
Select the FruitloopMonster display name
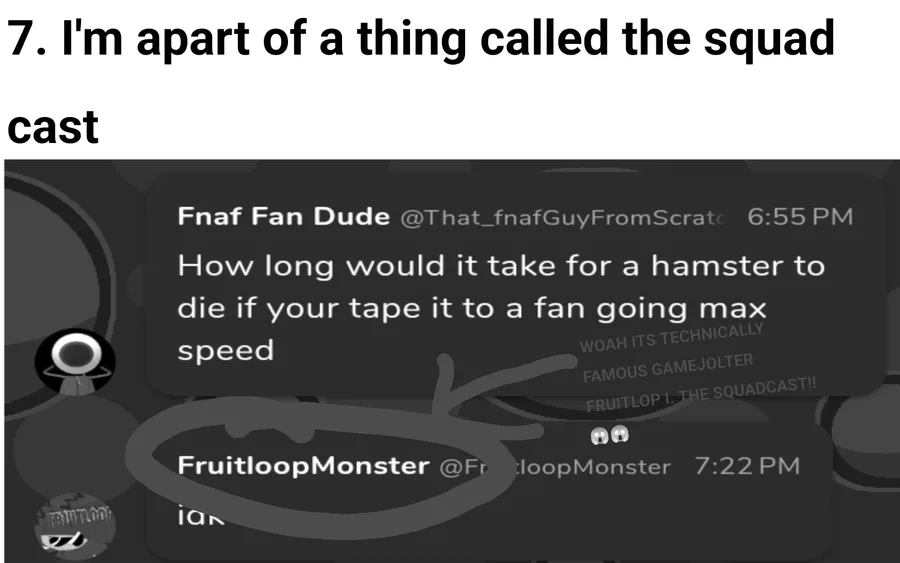pos(302,466)
